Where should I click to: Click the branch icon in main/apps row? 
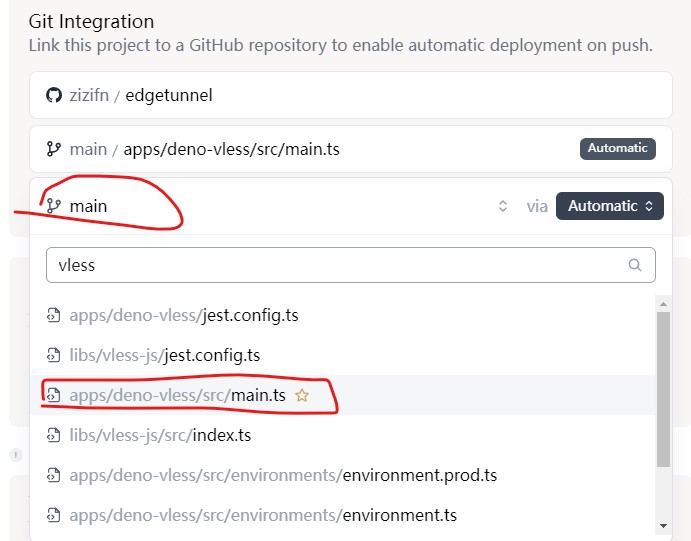(x=54, y=149)
